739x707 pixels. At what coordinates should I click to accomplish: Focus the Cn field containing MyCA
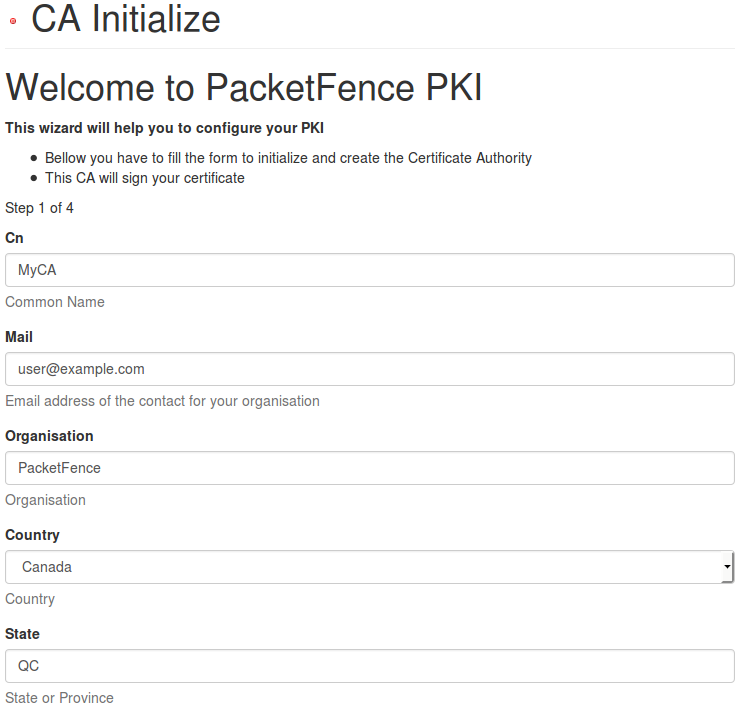pos(370,270)
